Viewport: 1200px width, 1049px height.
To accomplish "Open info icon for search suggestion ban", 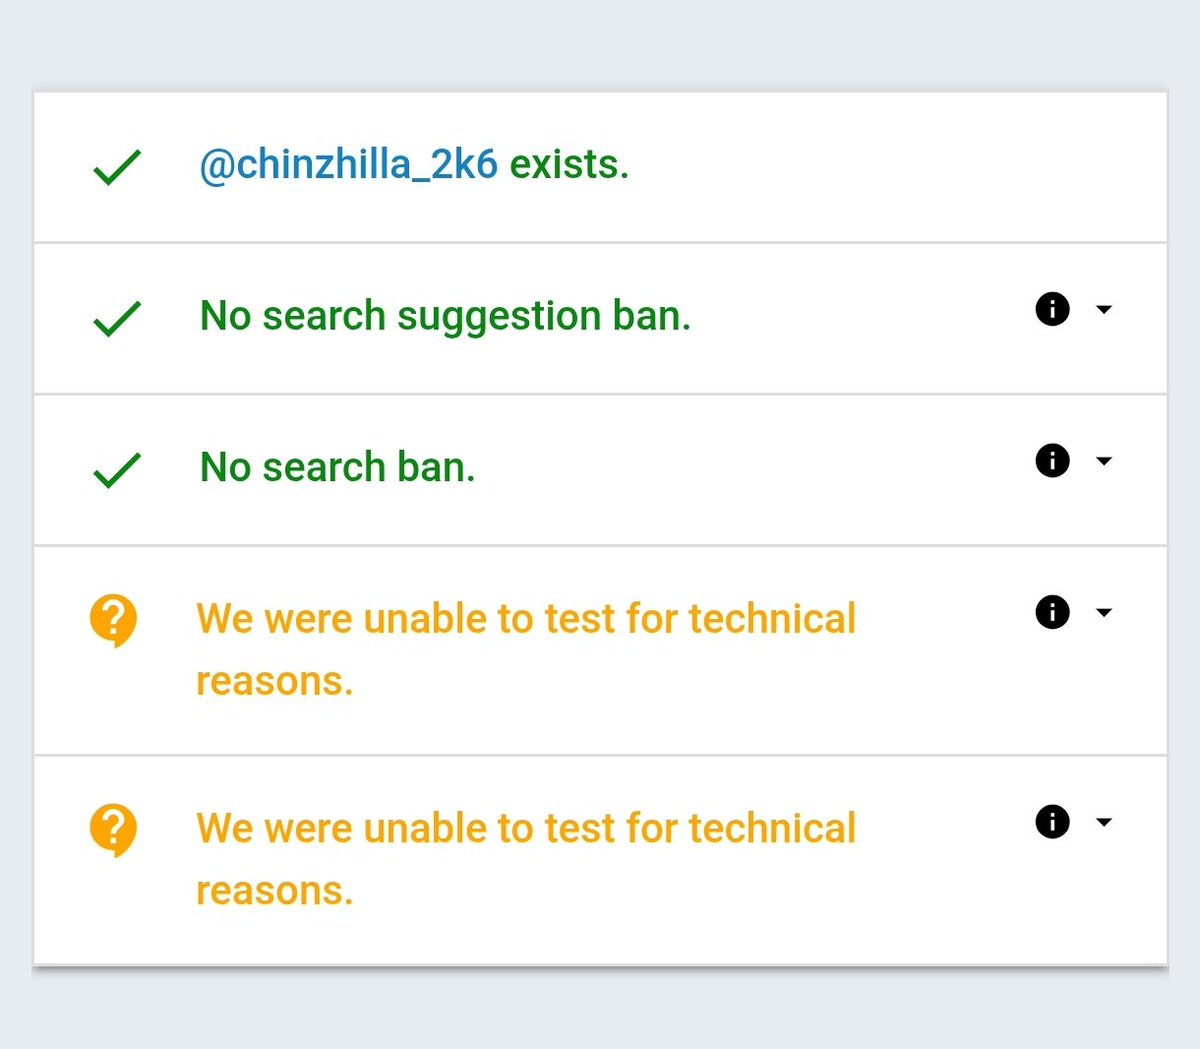I will (x=1052, y=309).
